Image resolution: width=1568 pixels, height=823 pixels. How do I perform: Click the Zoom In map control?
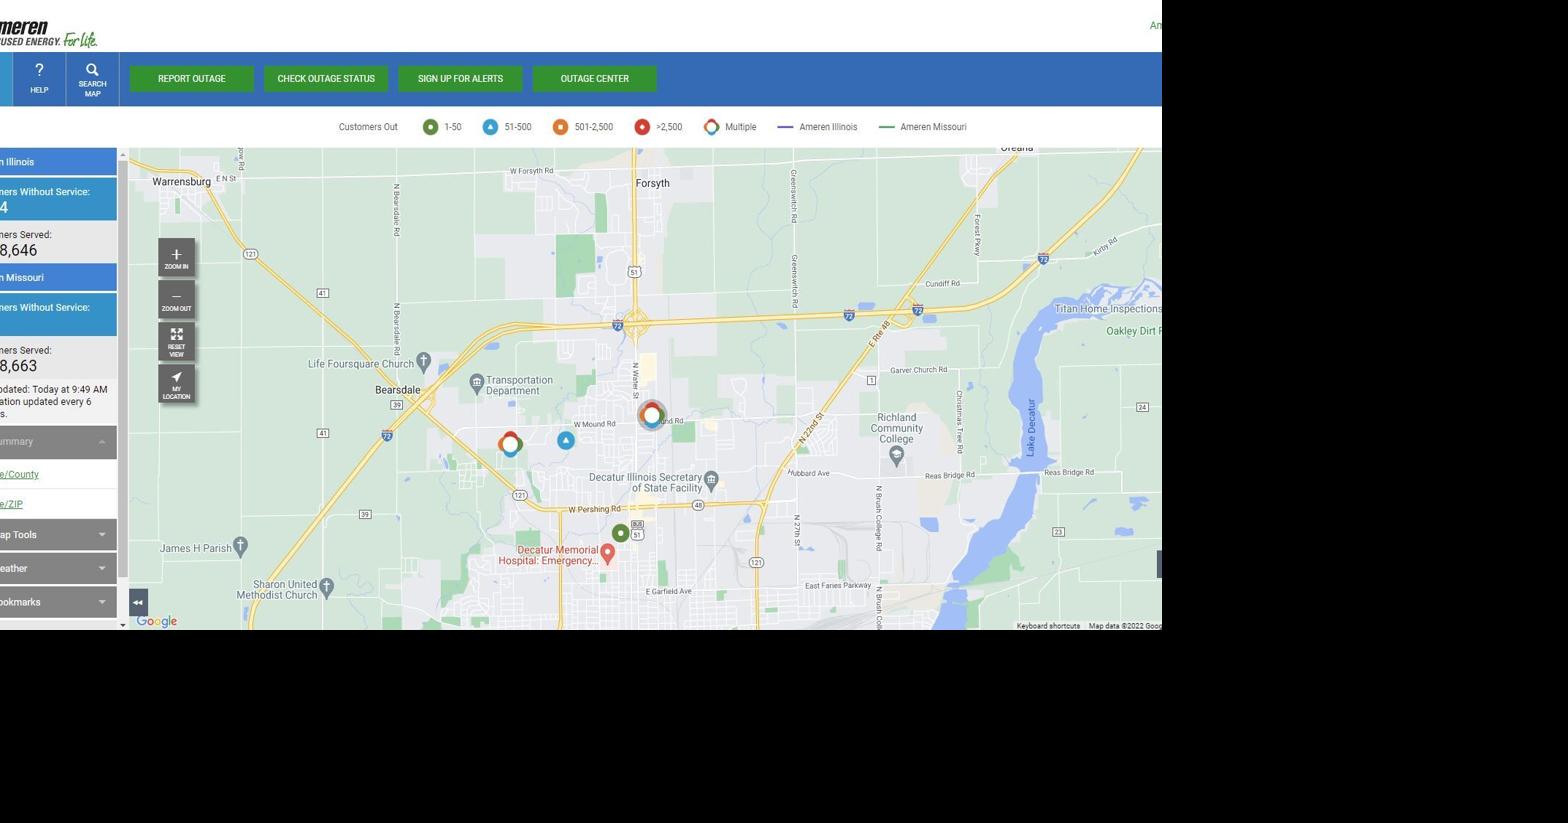click(x=176, y=258)
